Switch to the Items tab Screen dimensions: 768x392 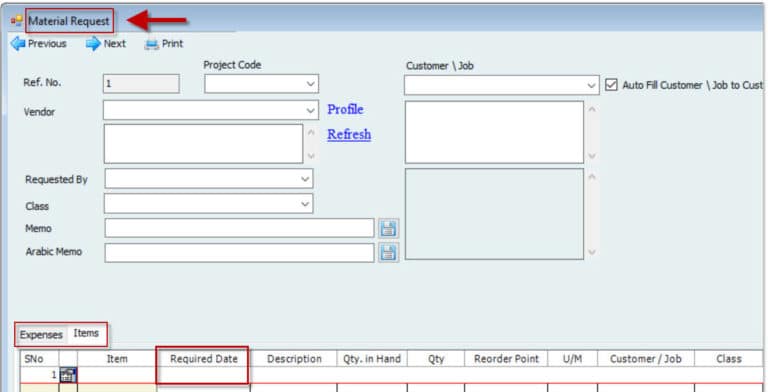point(86,333)
